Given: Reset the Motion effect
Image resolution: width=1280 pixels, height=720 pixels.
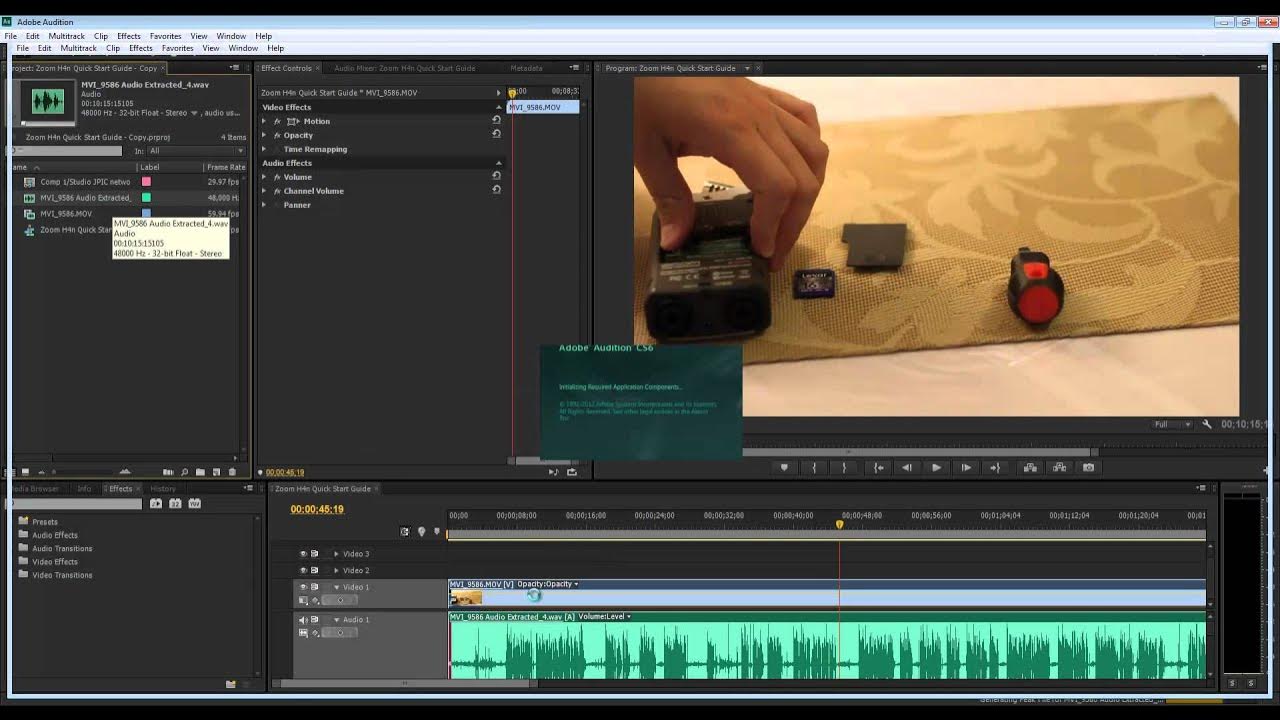Looking at the screenshot, I should (496, 120).
